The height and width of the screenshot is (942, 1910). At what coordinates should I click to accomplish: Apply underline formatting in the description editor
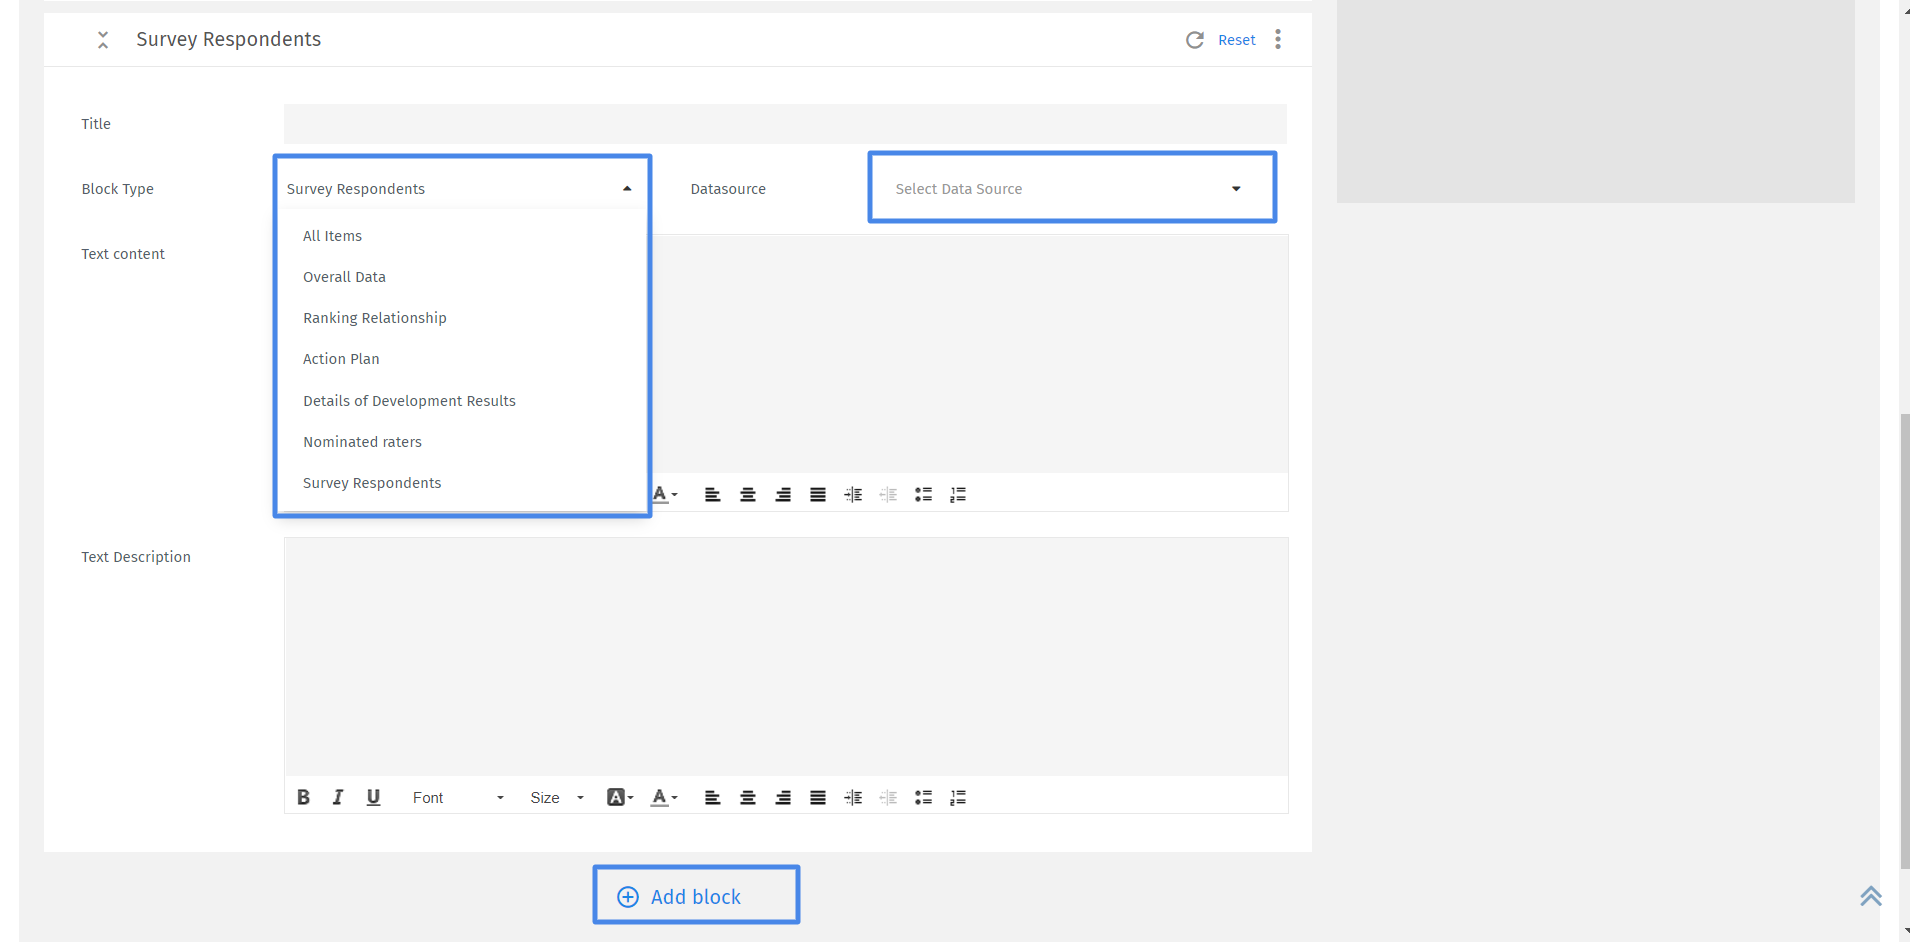373,797
